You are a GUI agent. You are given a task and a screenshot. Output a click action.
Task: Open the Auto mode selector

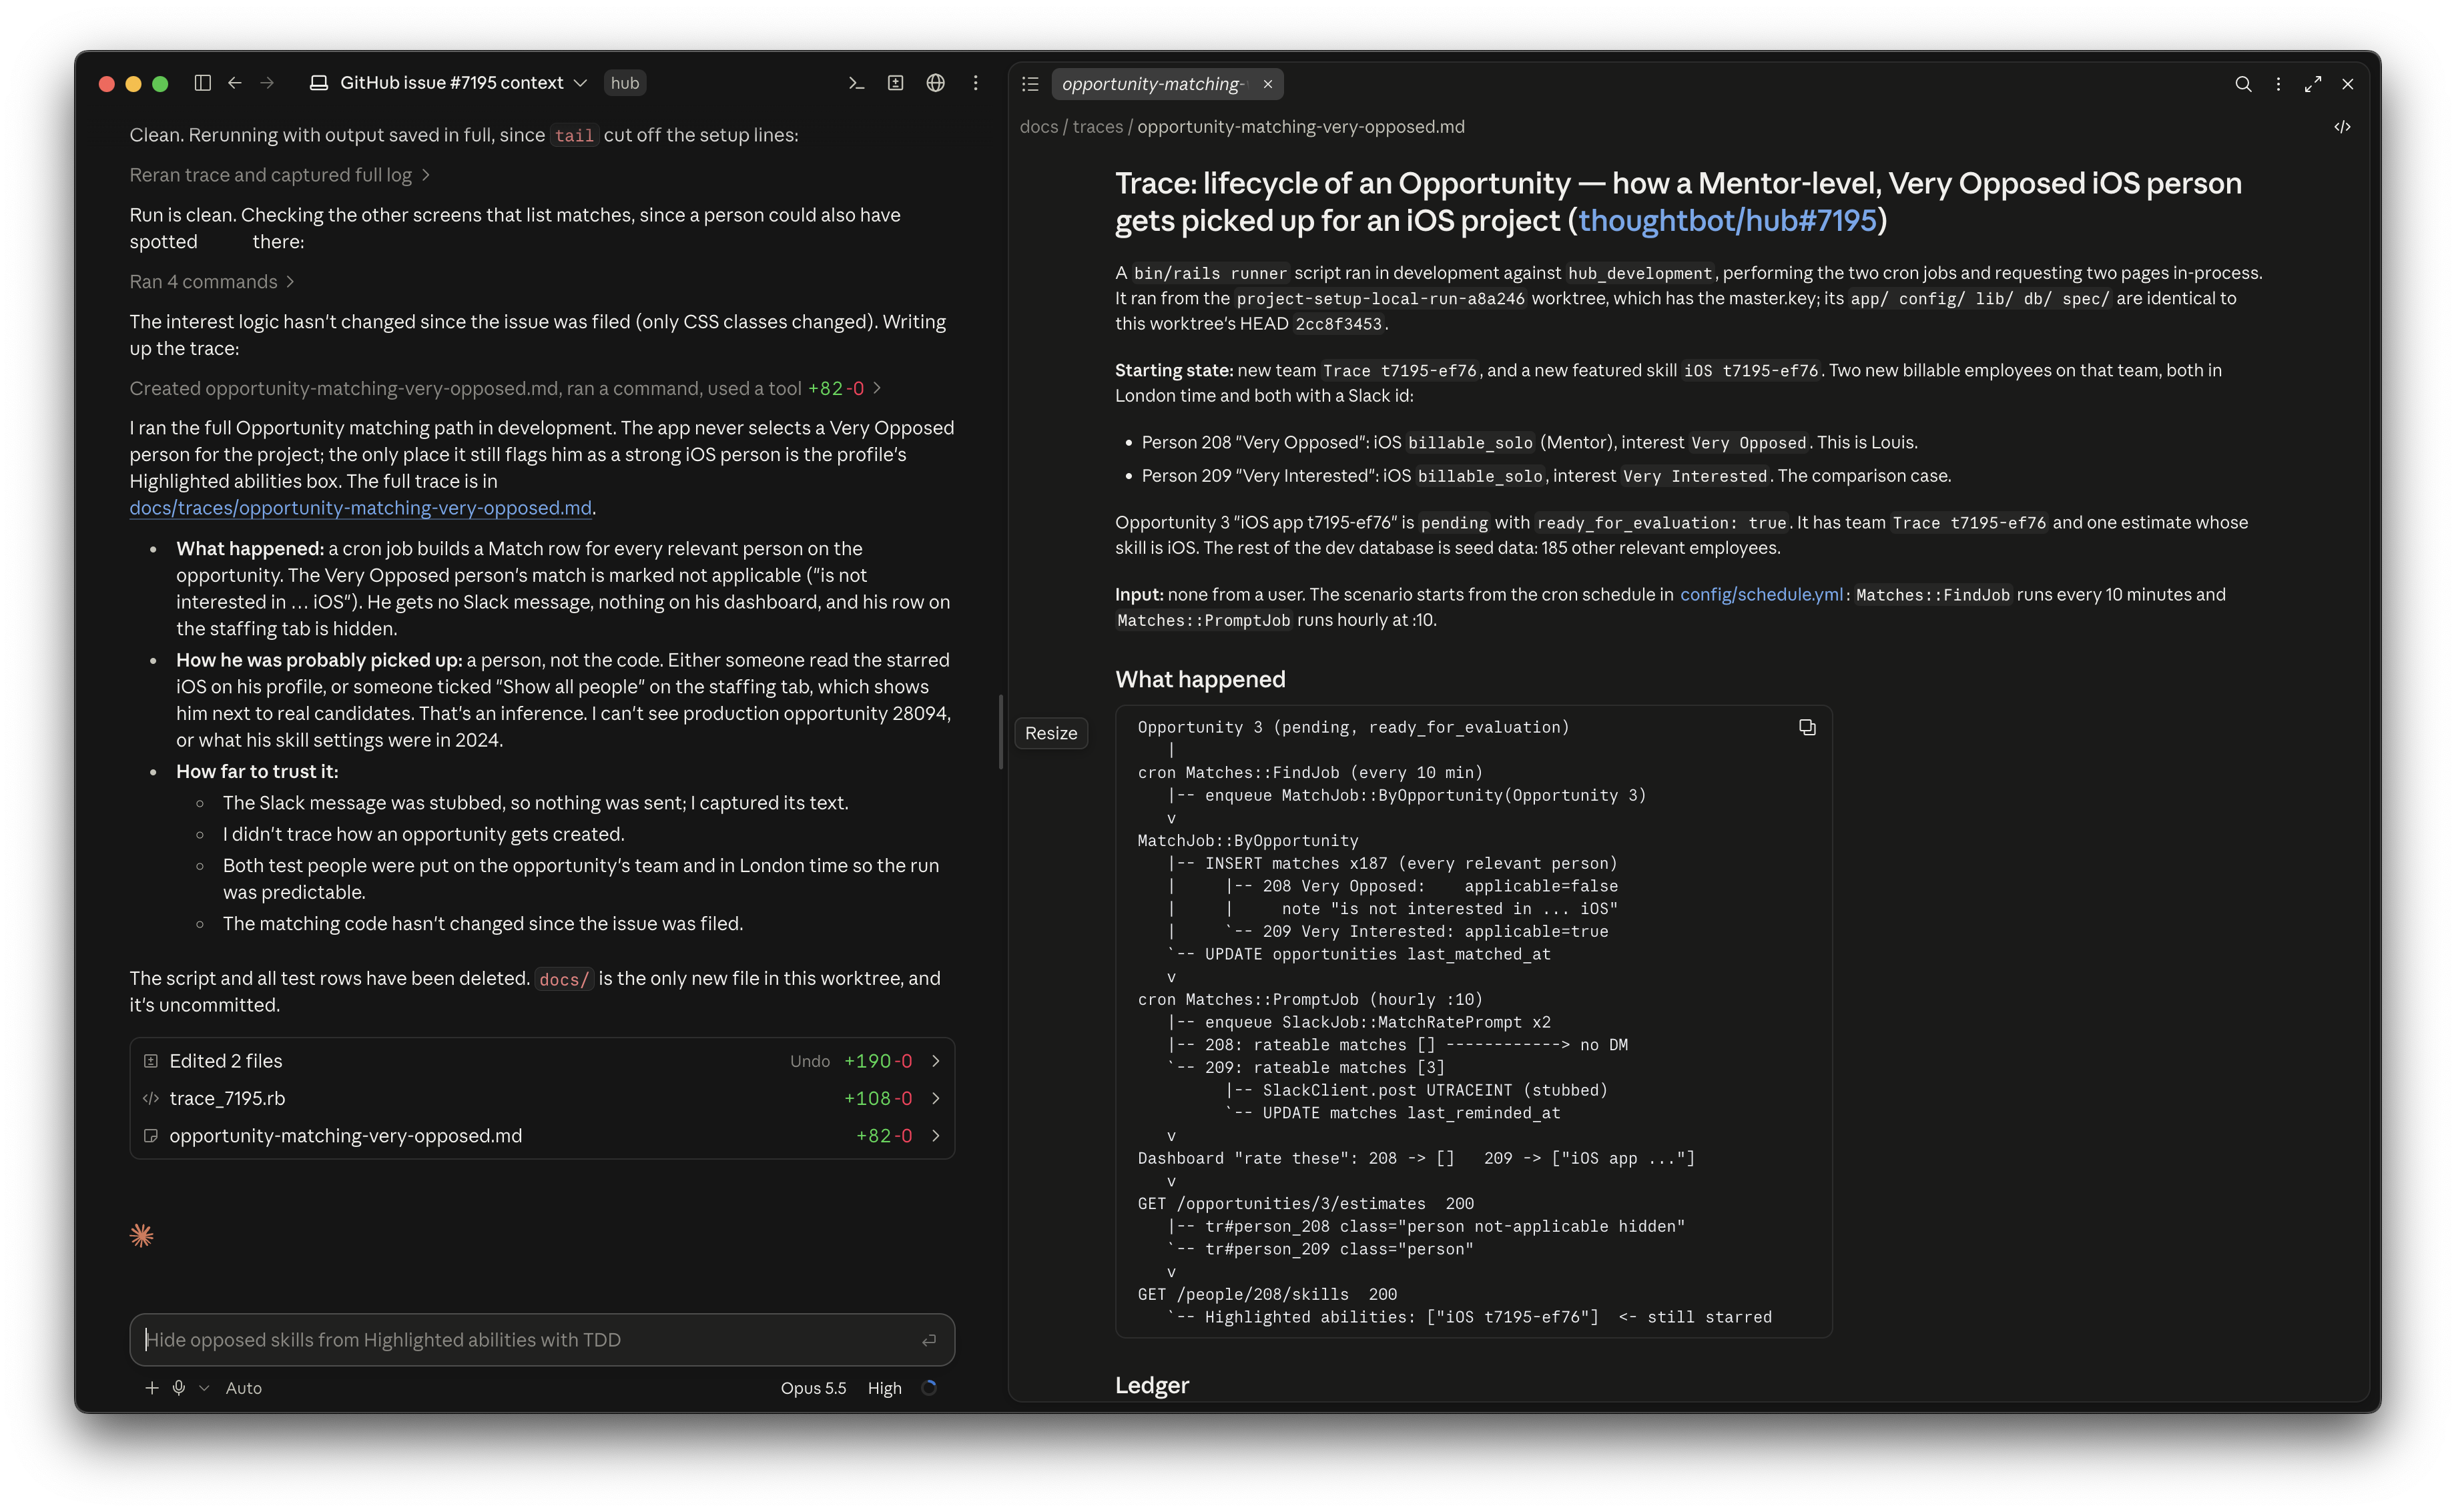(x=244, y=1388)
